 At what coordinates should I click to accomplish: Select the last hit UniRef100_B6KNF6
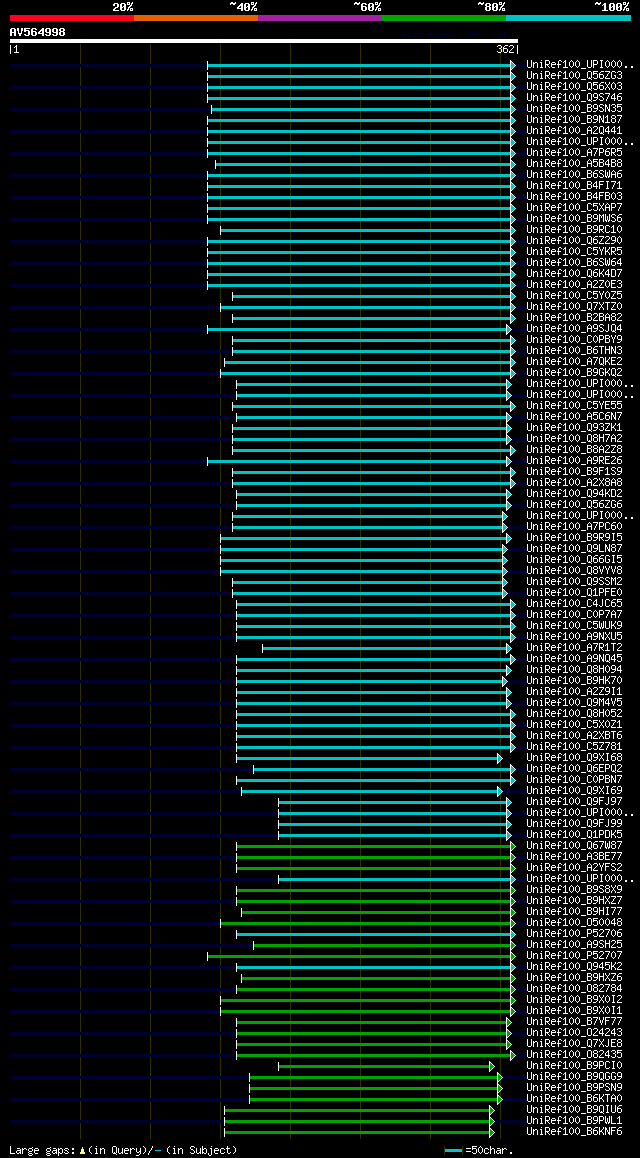click(x=574, y=1132)
